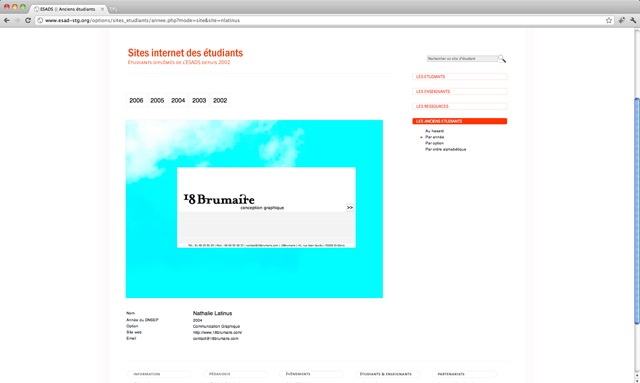Open the Au hasard link
Image resolution: width=640 pixels, height=383 pixels.
tap(434, 131)
